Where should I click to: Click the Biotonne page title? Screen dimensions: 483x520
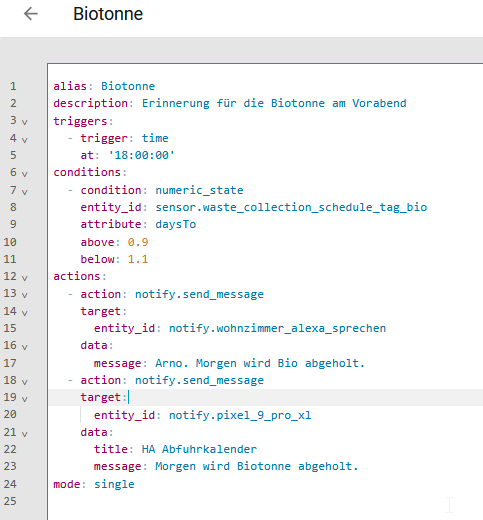pyautogui.click(x=108, y=14)
